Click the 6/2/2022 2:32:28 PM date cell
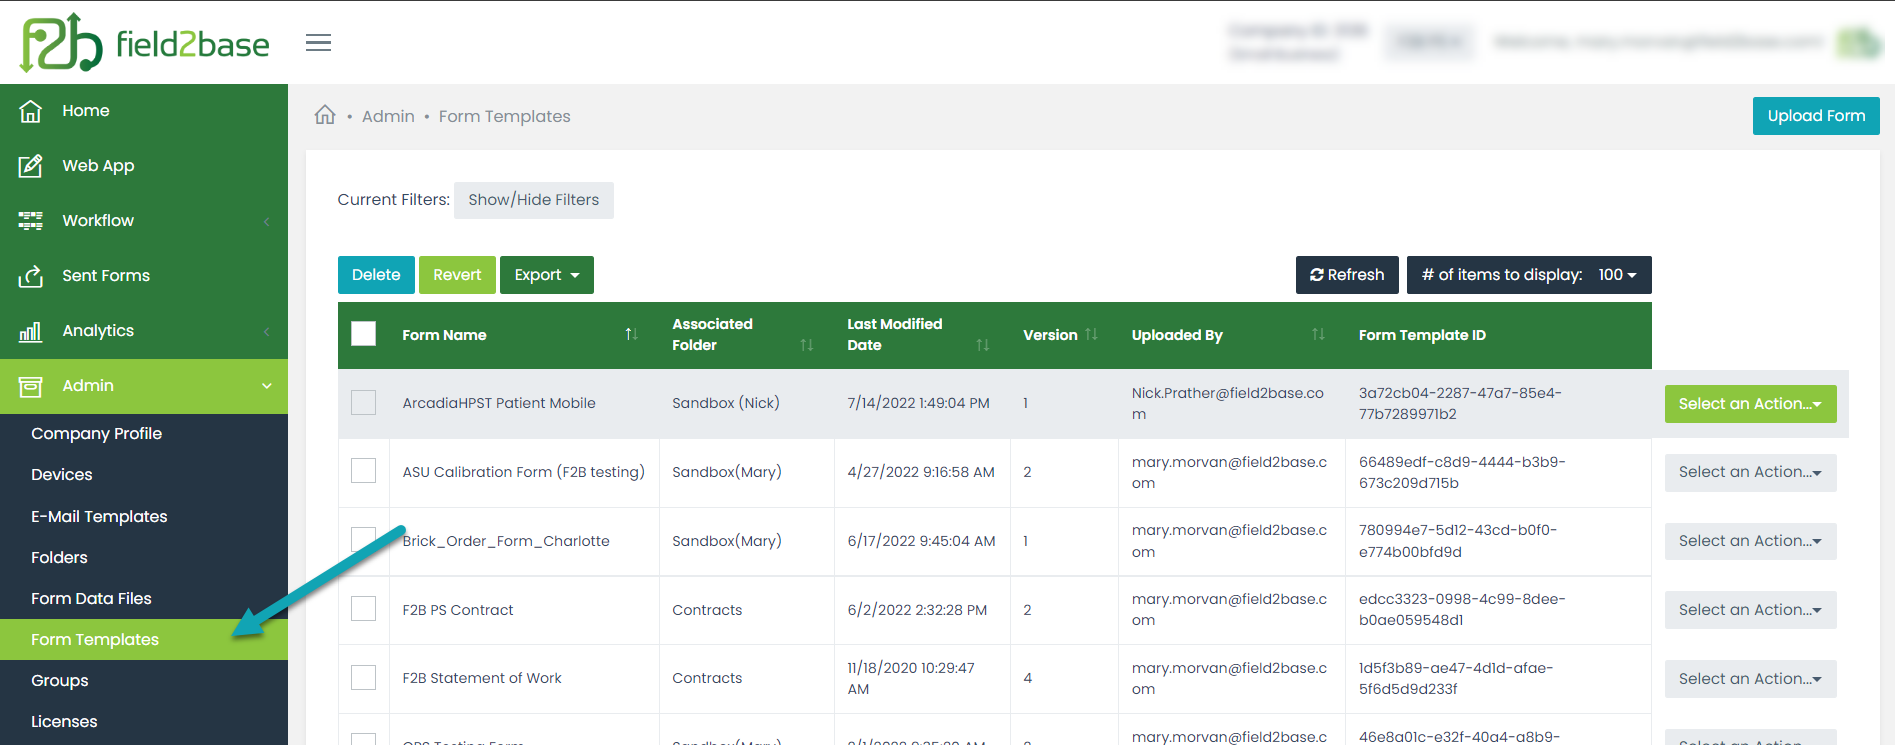 [x=917, y=610]
